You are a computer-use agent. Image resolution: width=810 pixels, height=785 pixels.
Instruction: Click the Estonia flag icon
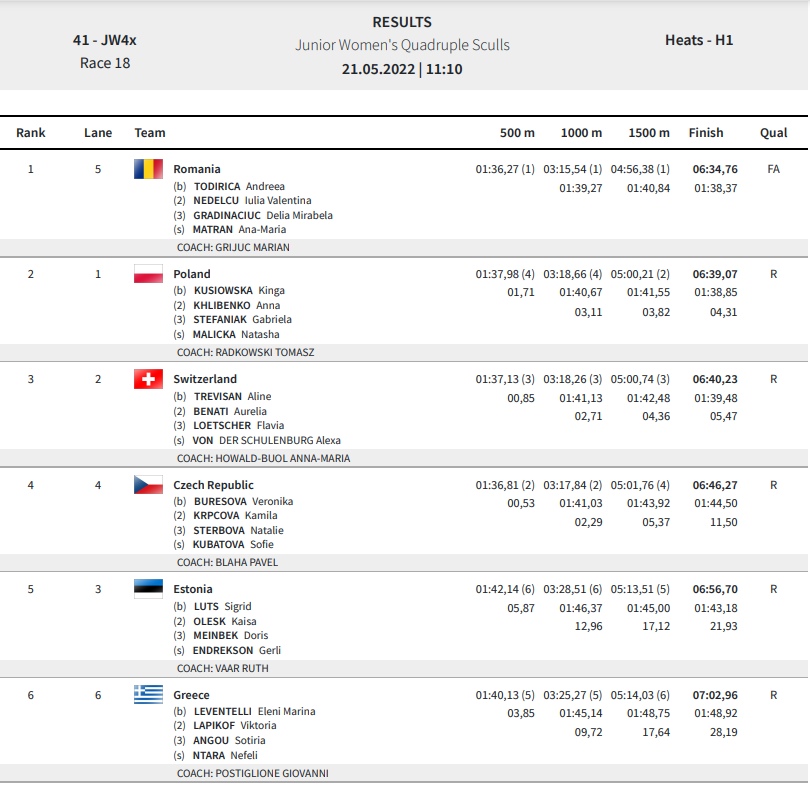coord(148,589)
